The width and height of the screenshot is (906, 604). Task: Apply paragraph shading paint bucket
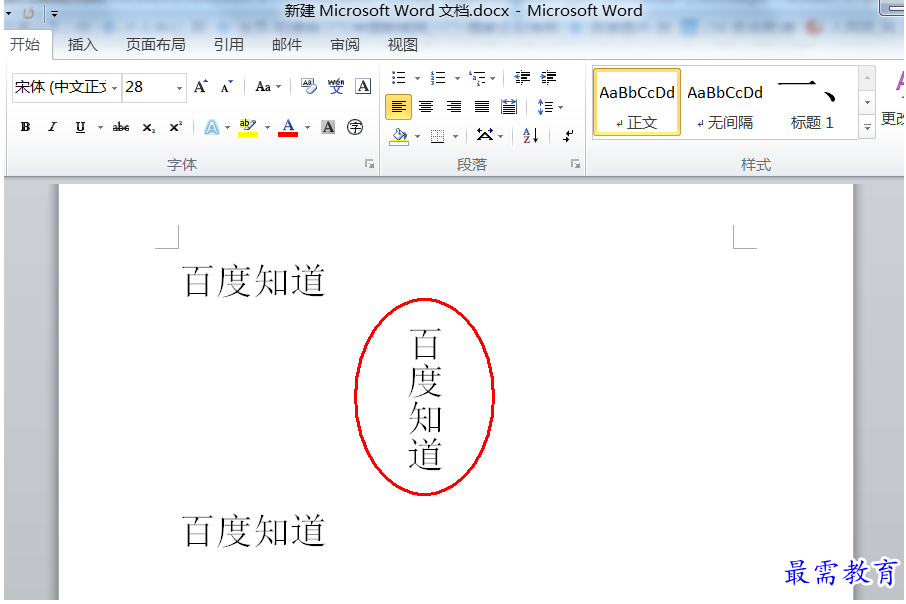399,136
